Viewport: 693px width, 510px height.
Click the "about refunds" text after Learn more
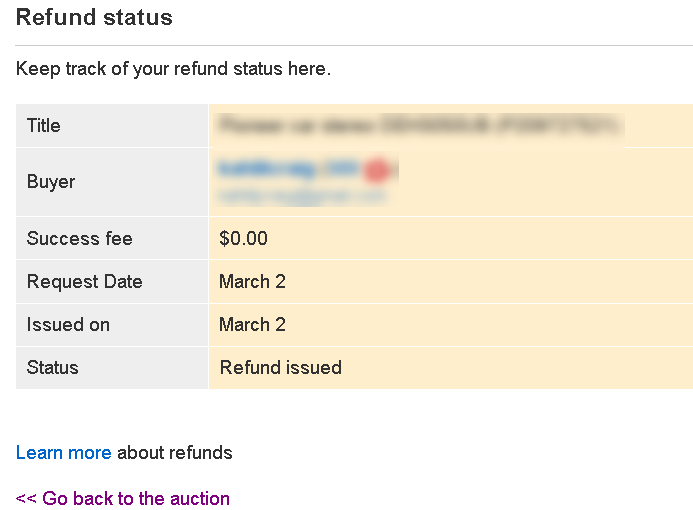[x=175, y=453]
